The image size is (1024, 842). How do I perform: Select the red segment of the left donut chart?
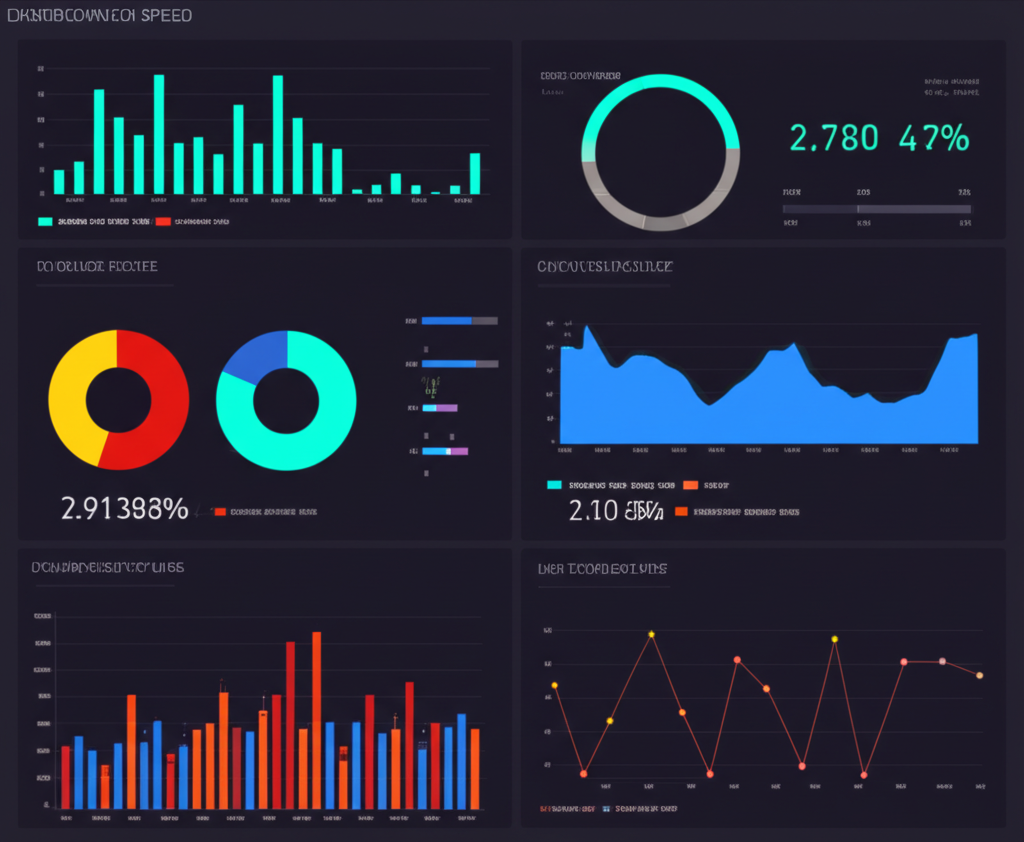pyautogui.click(x=165, y=400)
